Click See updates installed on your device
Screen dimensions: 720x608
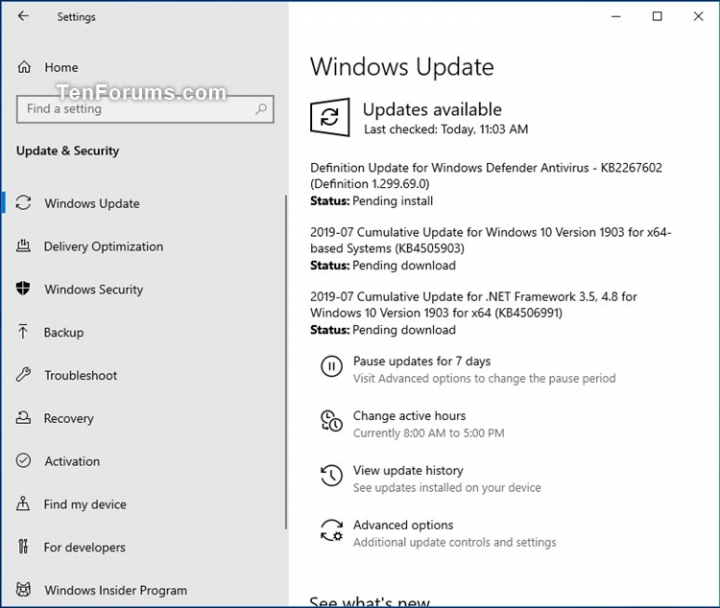pyautogui.click(x=447, y=488)
